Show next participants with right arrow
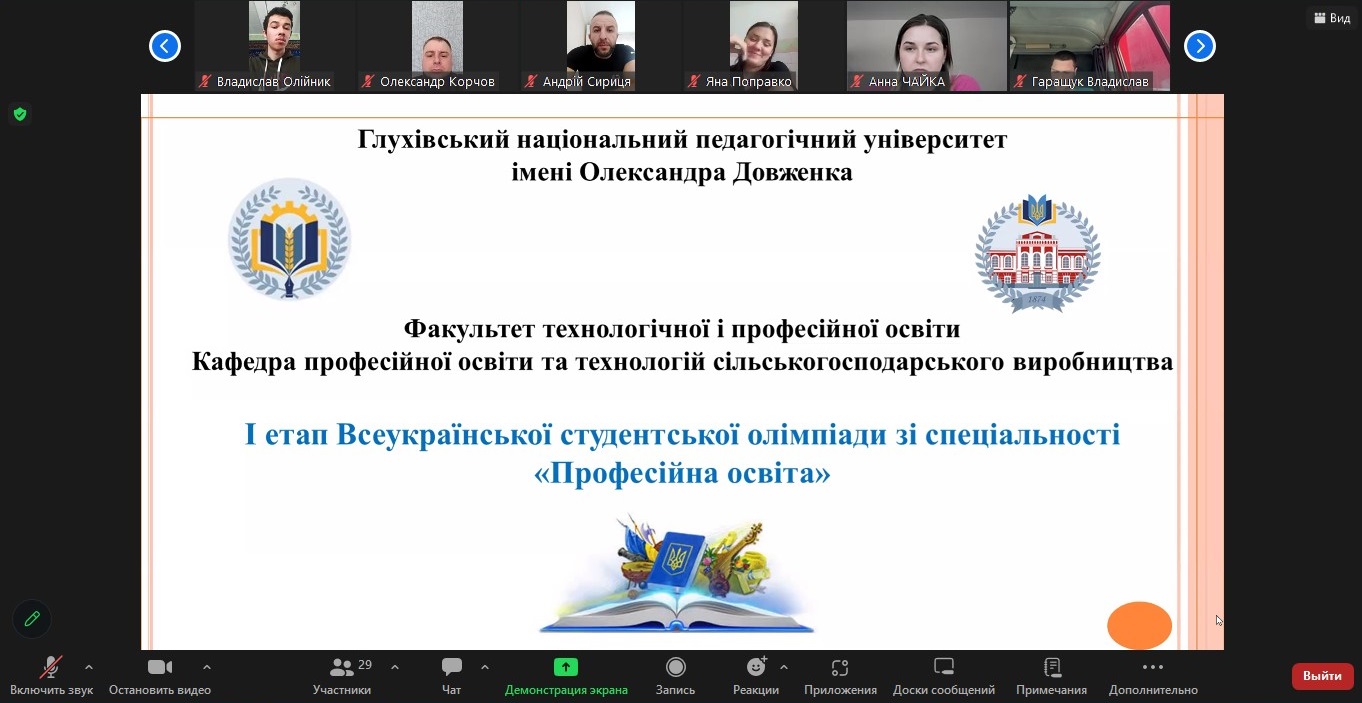The width and height of the screenshot is (1362, 703). 1199,46
